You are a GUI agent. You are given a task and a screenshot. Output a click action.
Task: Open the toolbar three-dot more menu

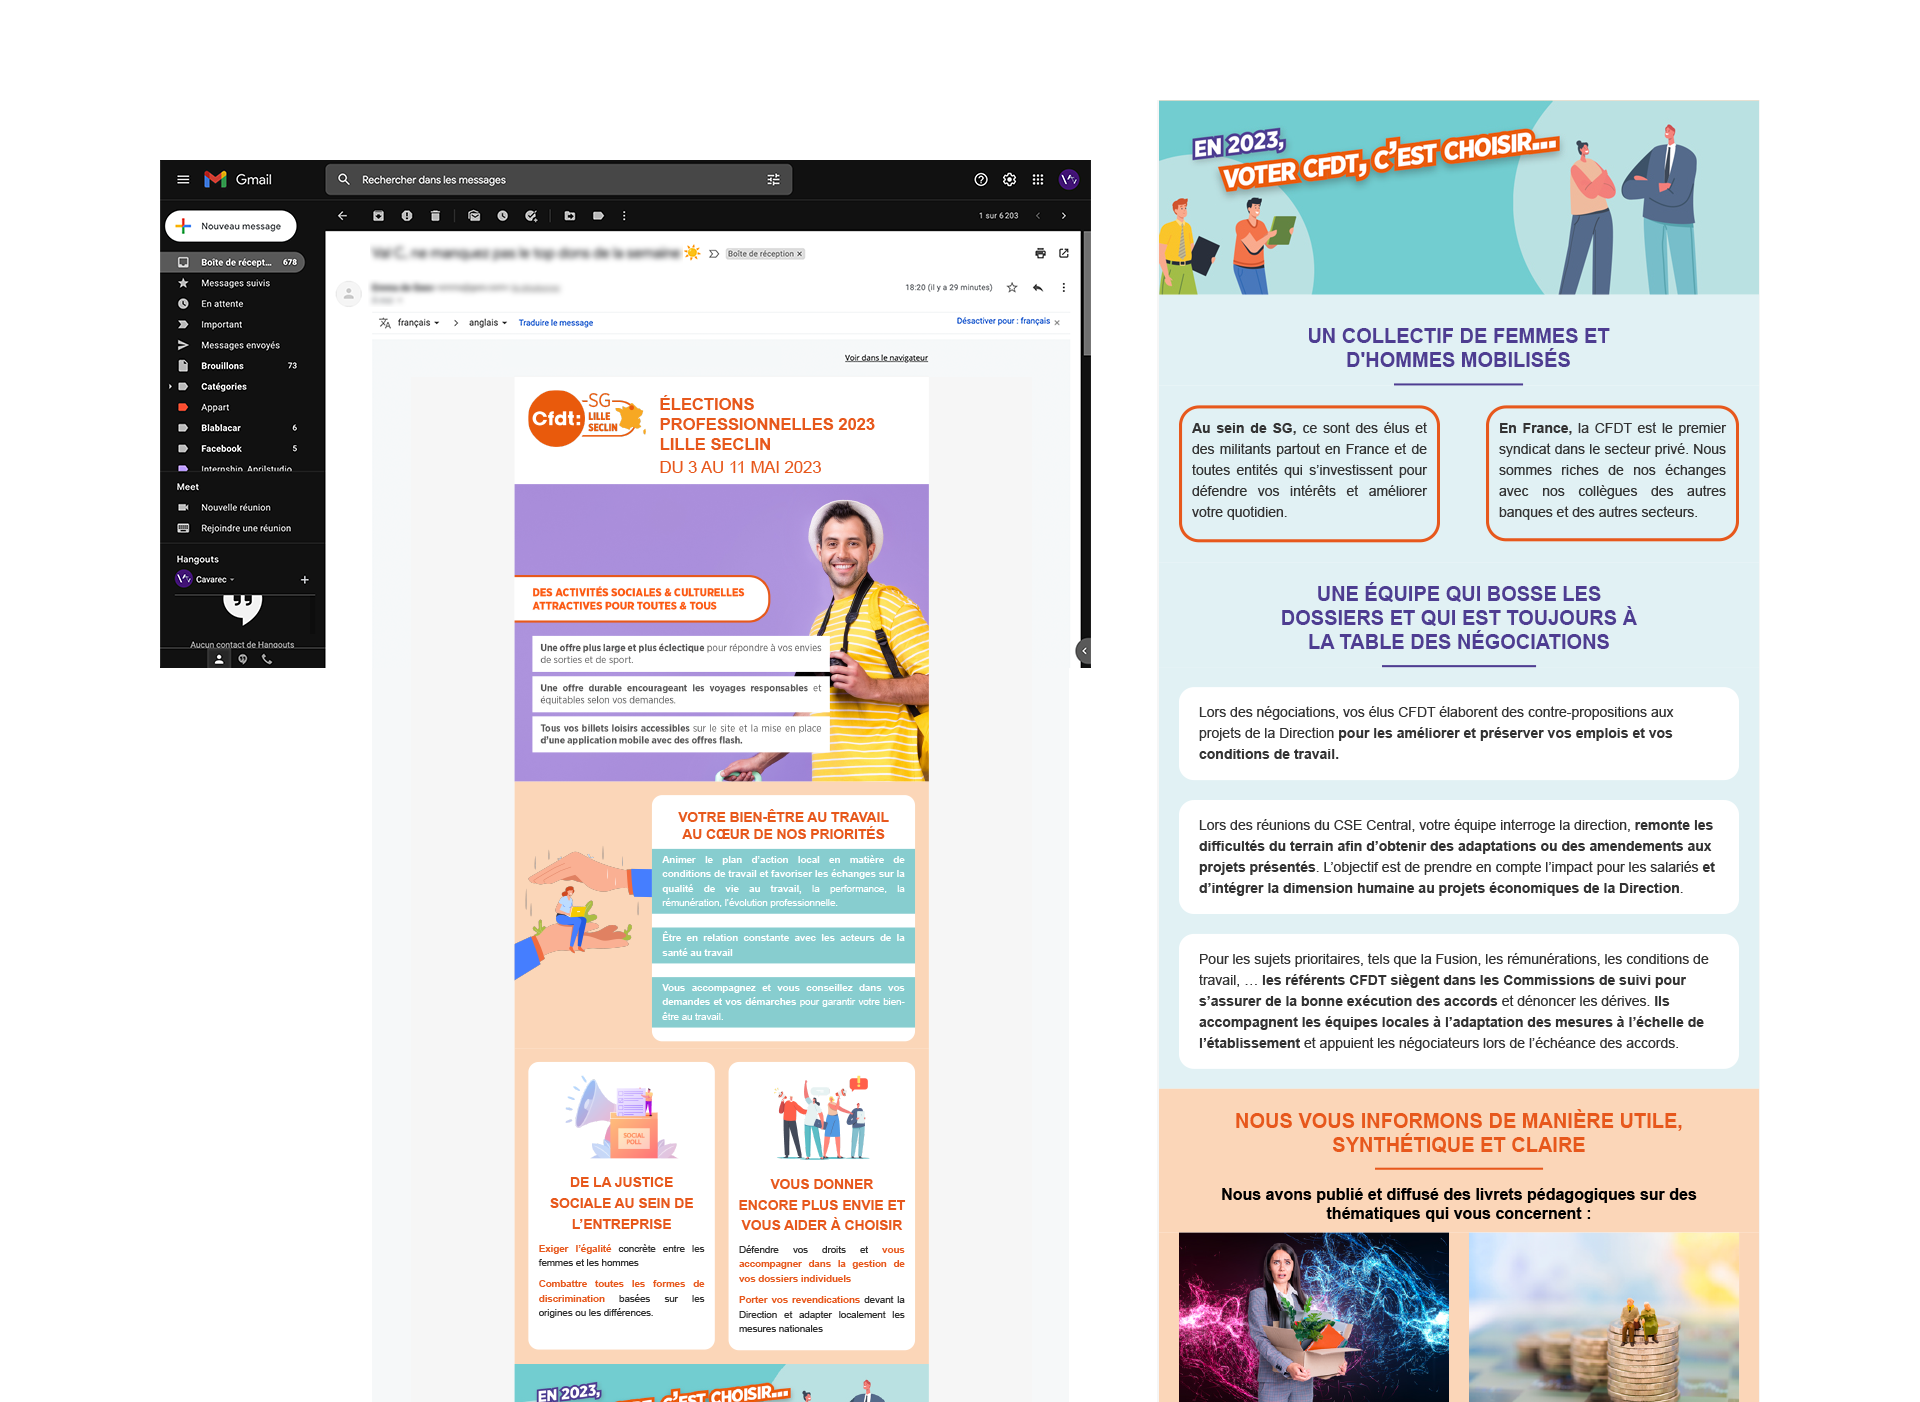(625, 216)
